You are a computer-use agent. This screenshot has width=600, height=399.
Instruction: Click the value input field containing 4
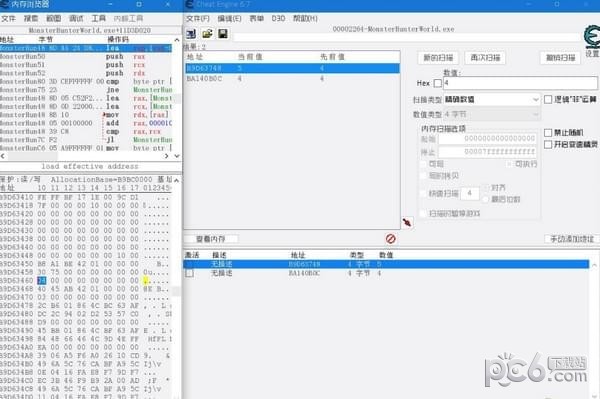520,83
